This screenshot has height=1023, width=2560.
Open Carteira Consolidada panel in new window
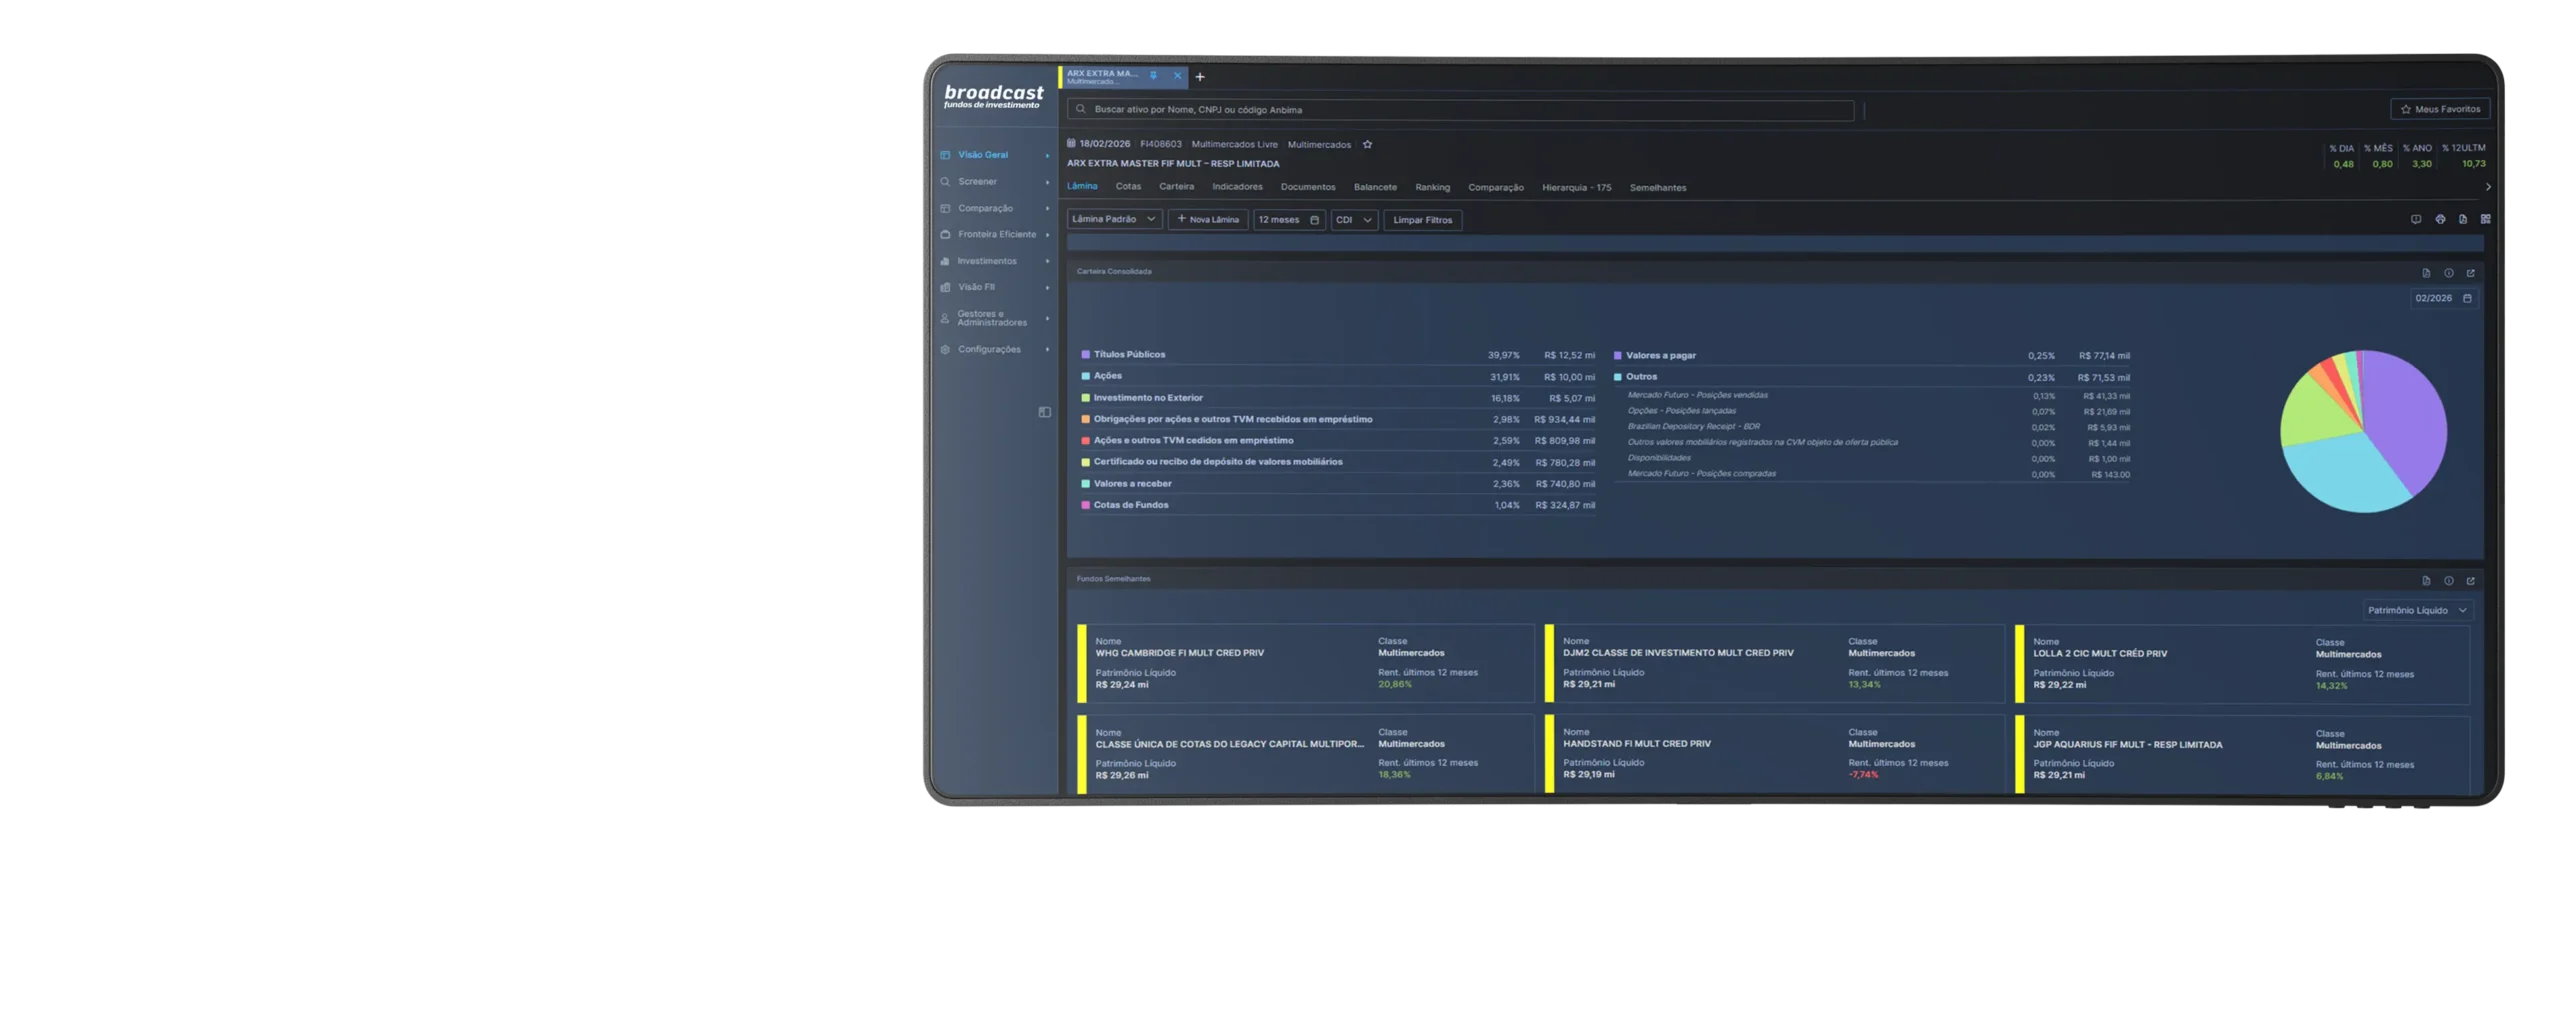[2470, 273]
